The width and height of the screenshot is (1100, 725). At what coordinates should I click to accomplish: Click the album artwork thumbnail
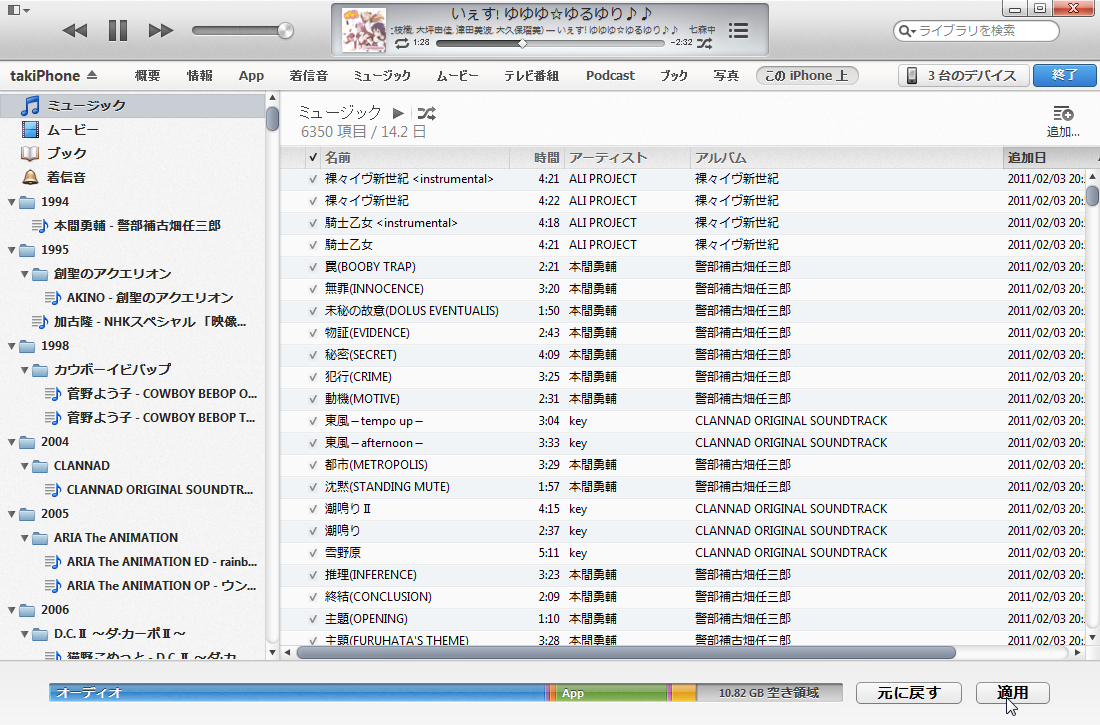coord(364,30)
